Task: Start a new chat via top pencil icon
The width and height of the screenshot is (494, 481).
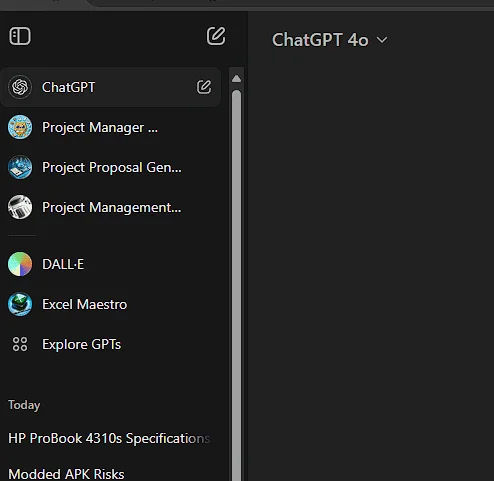Action: (216, 36)
